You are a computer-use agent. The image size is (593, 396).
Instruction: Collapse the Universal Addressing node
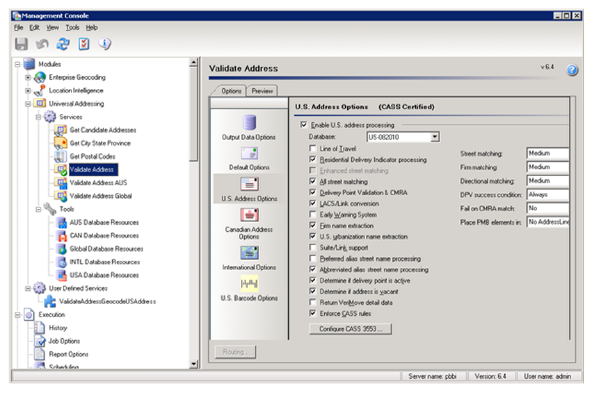(x=28, y=104)
